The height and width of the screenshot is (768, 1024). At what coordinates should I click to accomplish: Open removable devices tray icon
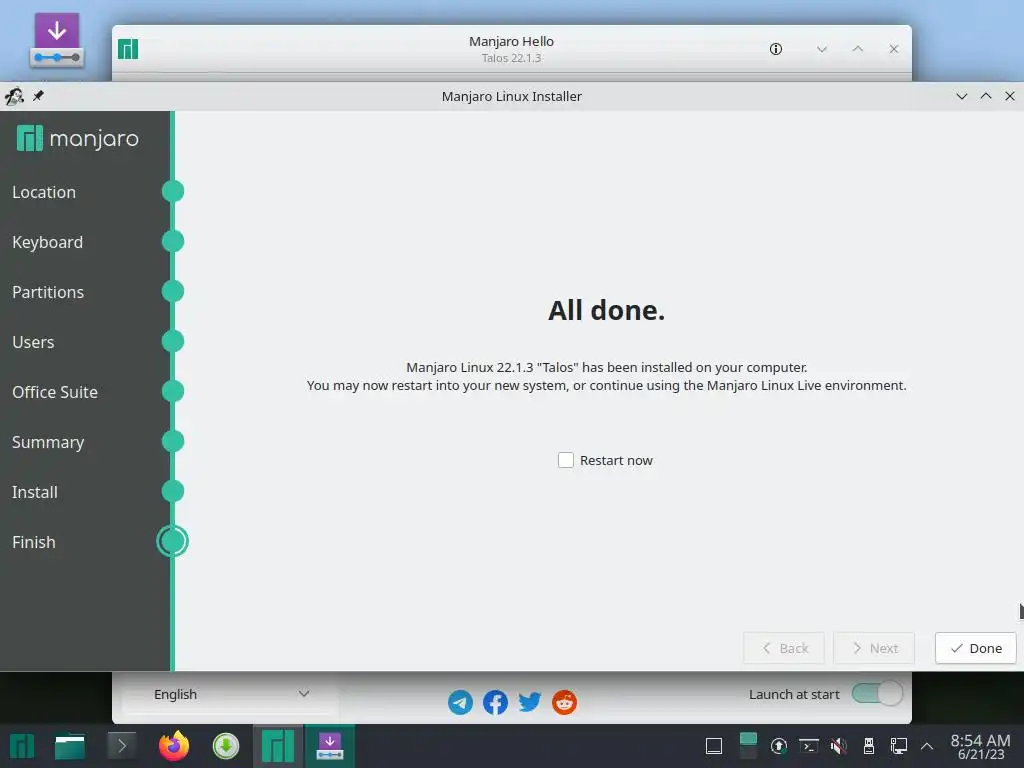point(869,746)
